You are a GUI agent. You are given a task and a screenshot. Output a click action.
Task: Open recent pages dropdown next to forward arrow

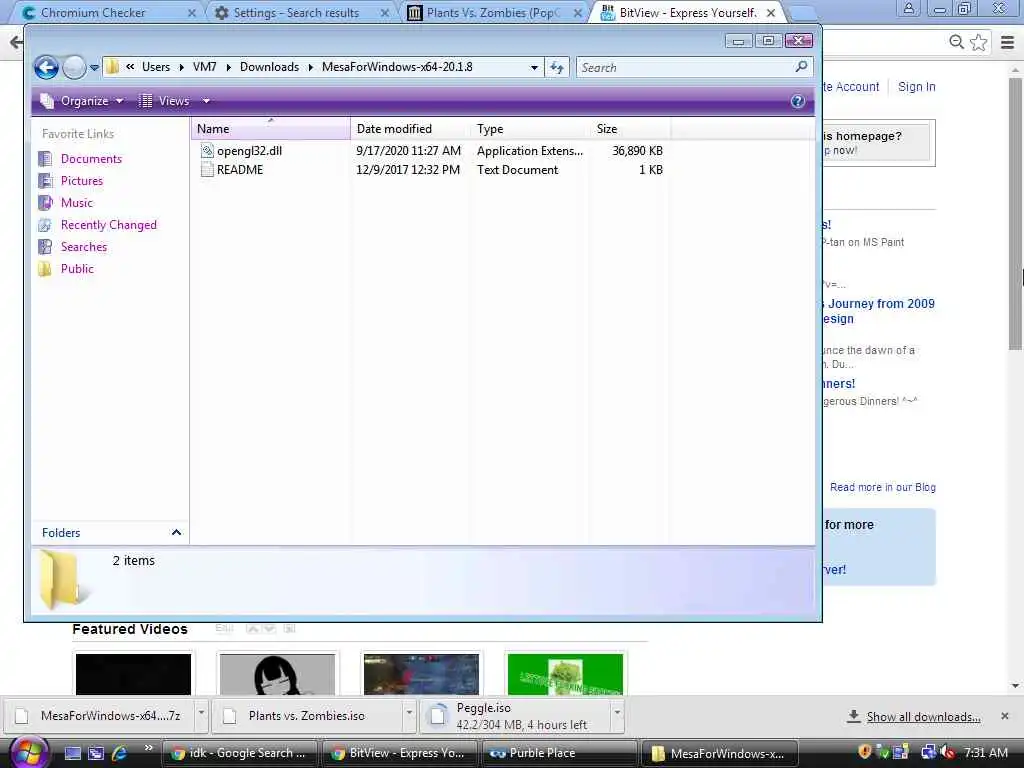[x=94, y=67]
